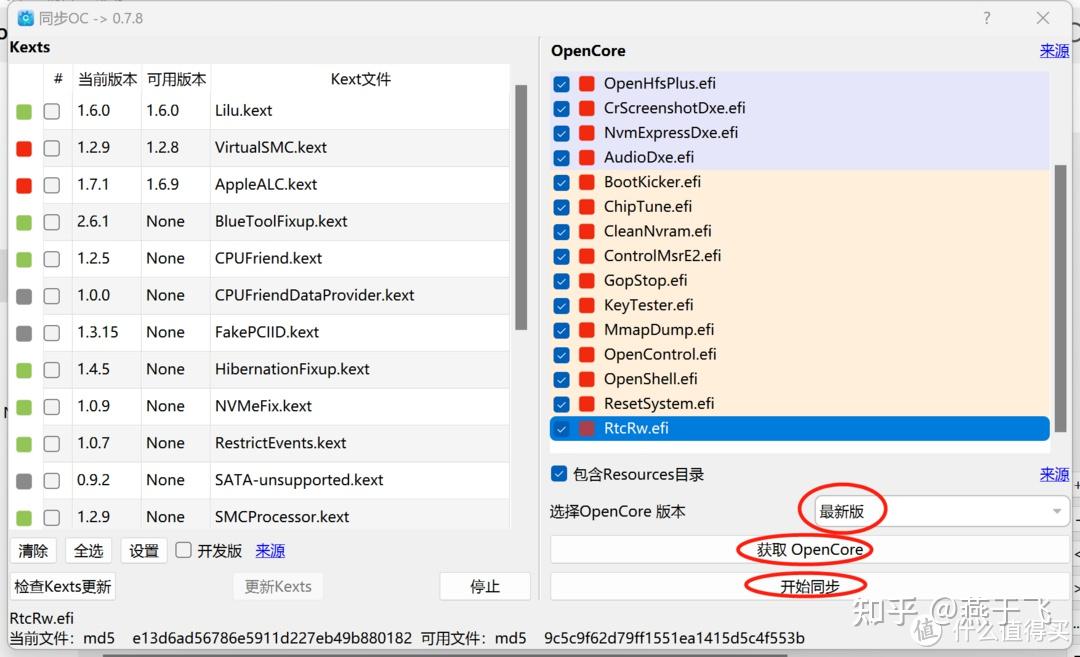The height and width of the screenshot is (657, 1080).
Task: Open the 设置 button
Action: [144, 551]
